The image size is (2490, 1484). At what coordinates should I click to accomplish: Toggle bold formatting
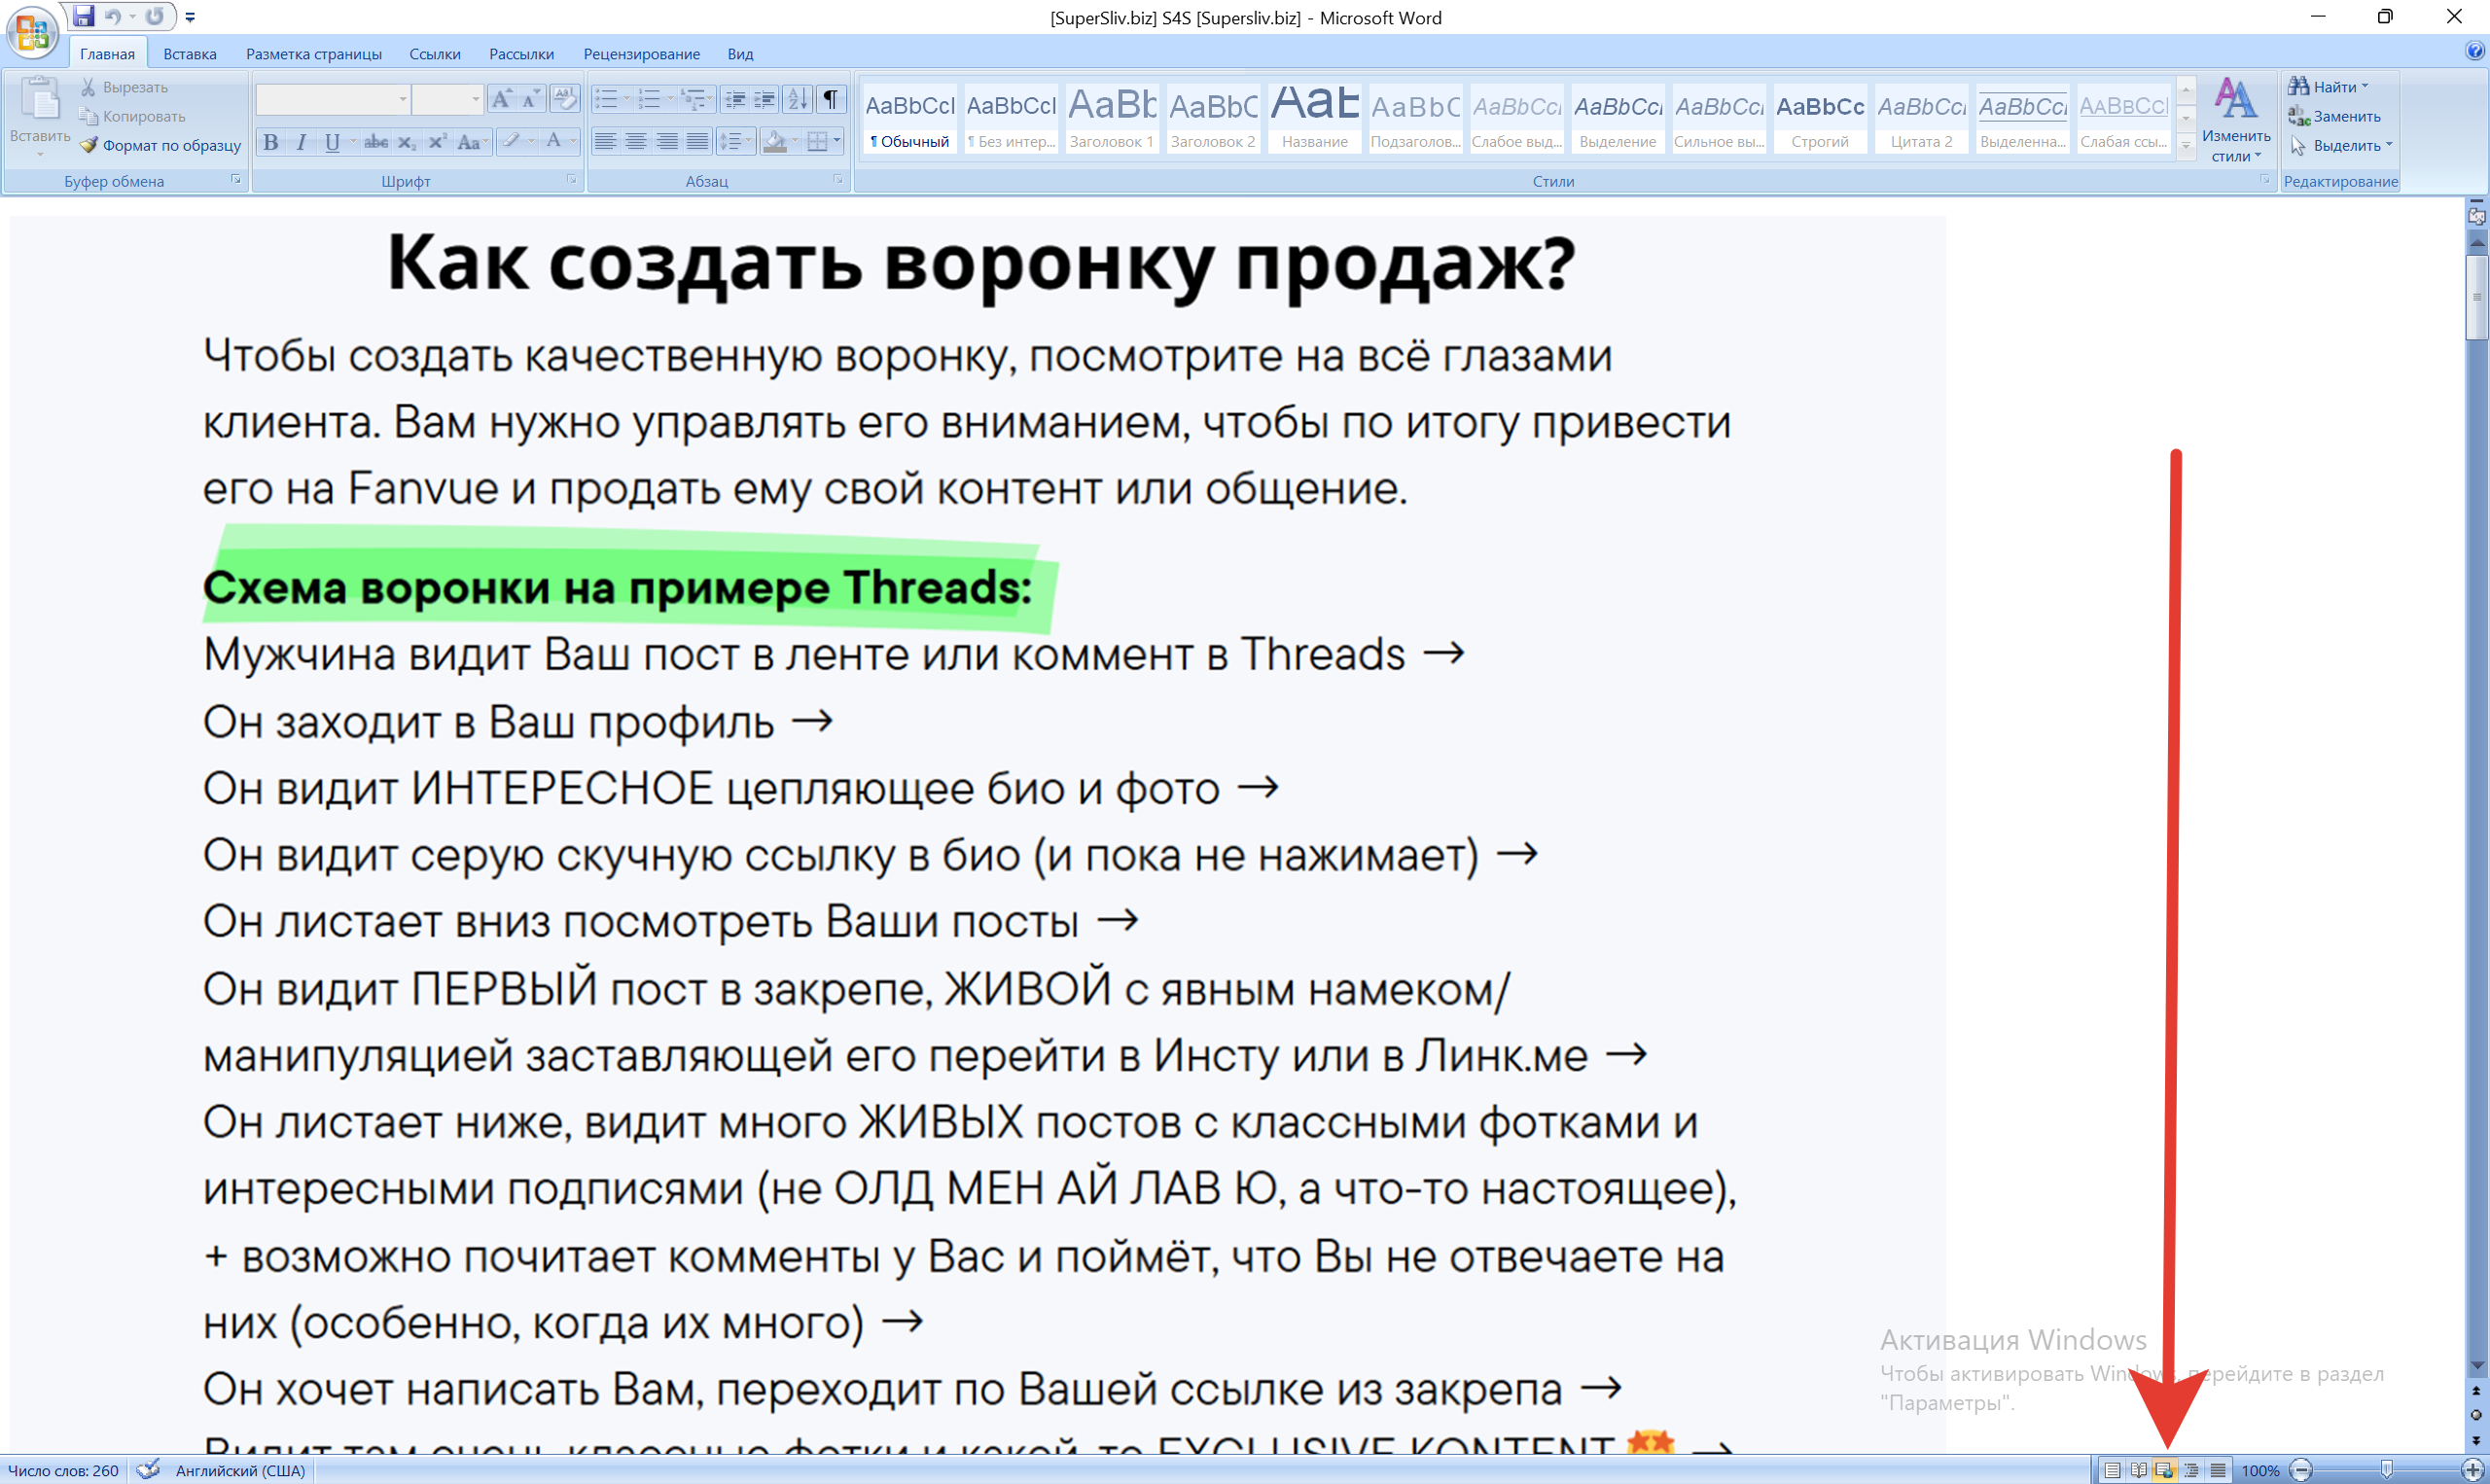tap(270, 142)
